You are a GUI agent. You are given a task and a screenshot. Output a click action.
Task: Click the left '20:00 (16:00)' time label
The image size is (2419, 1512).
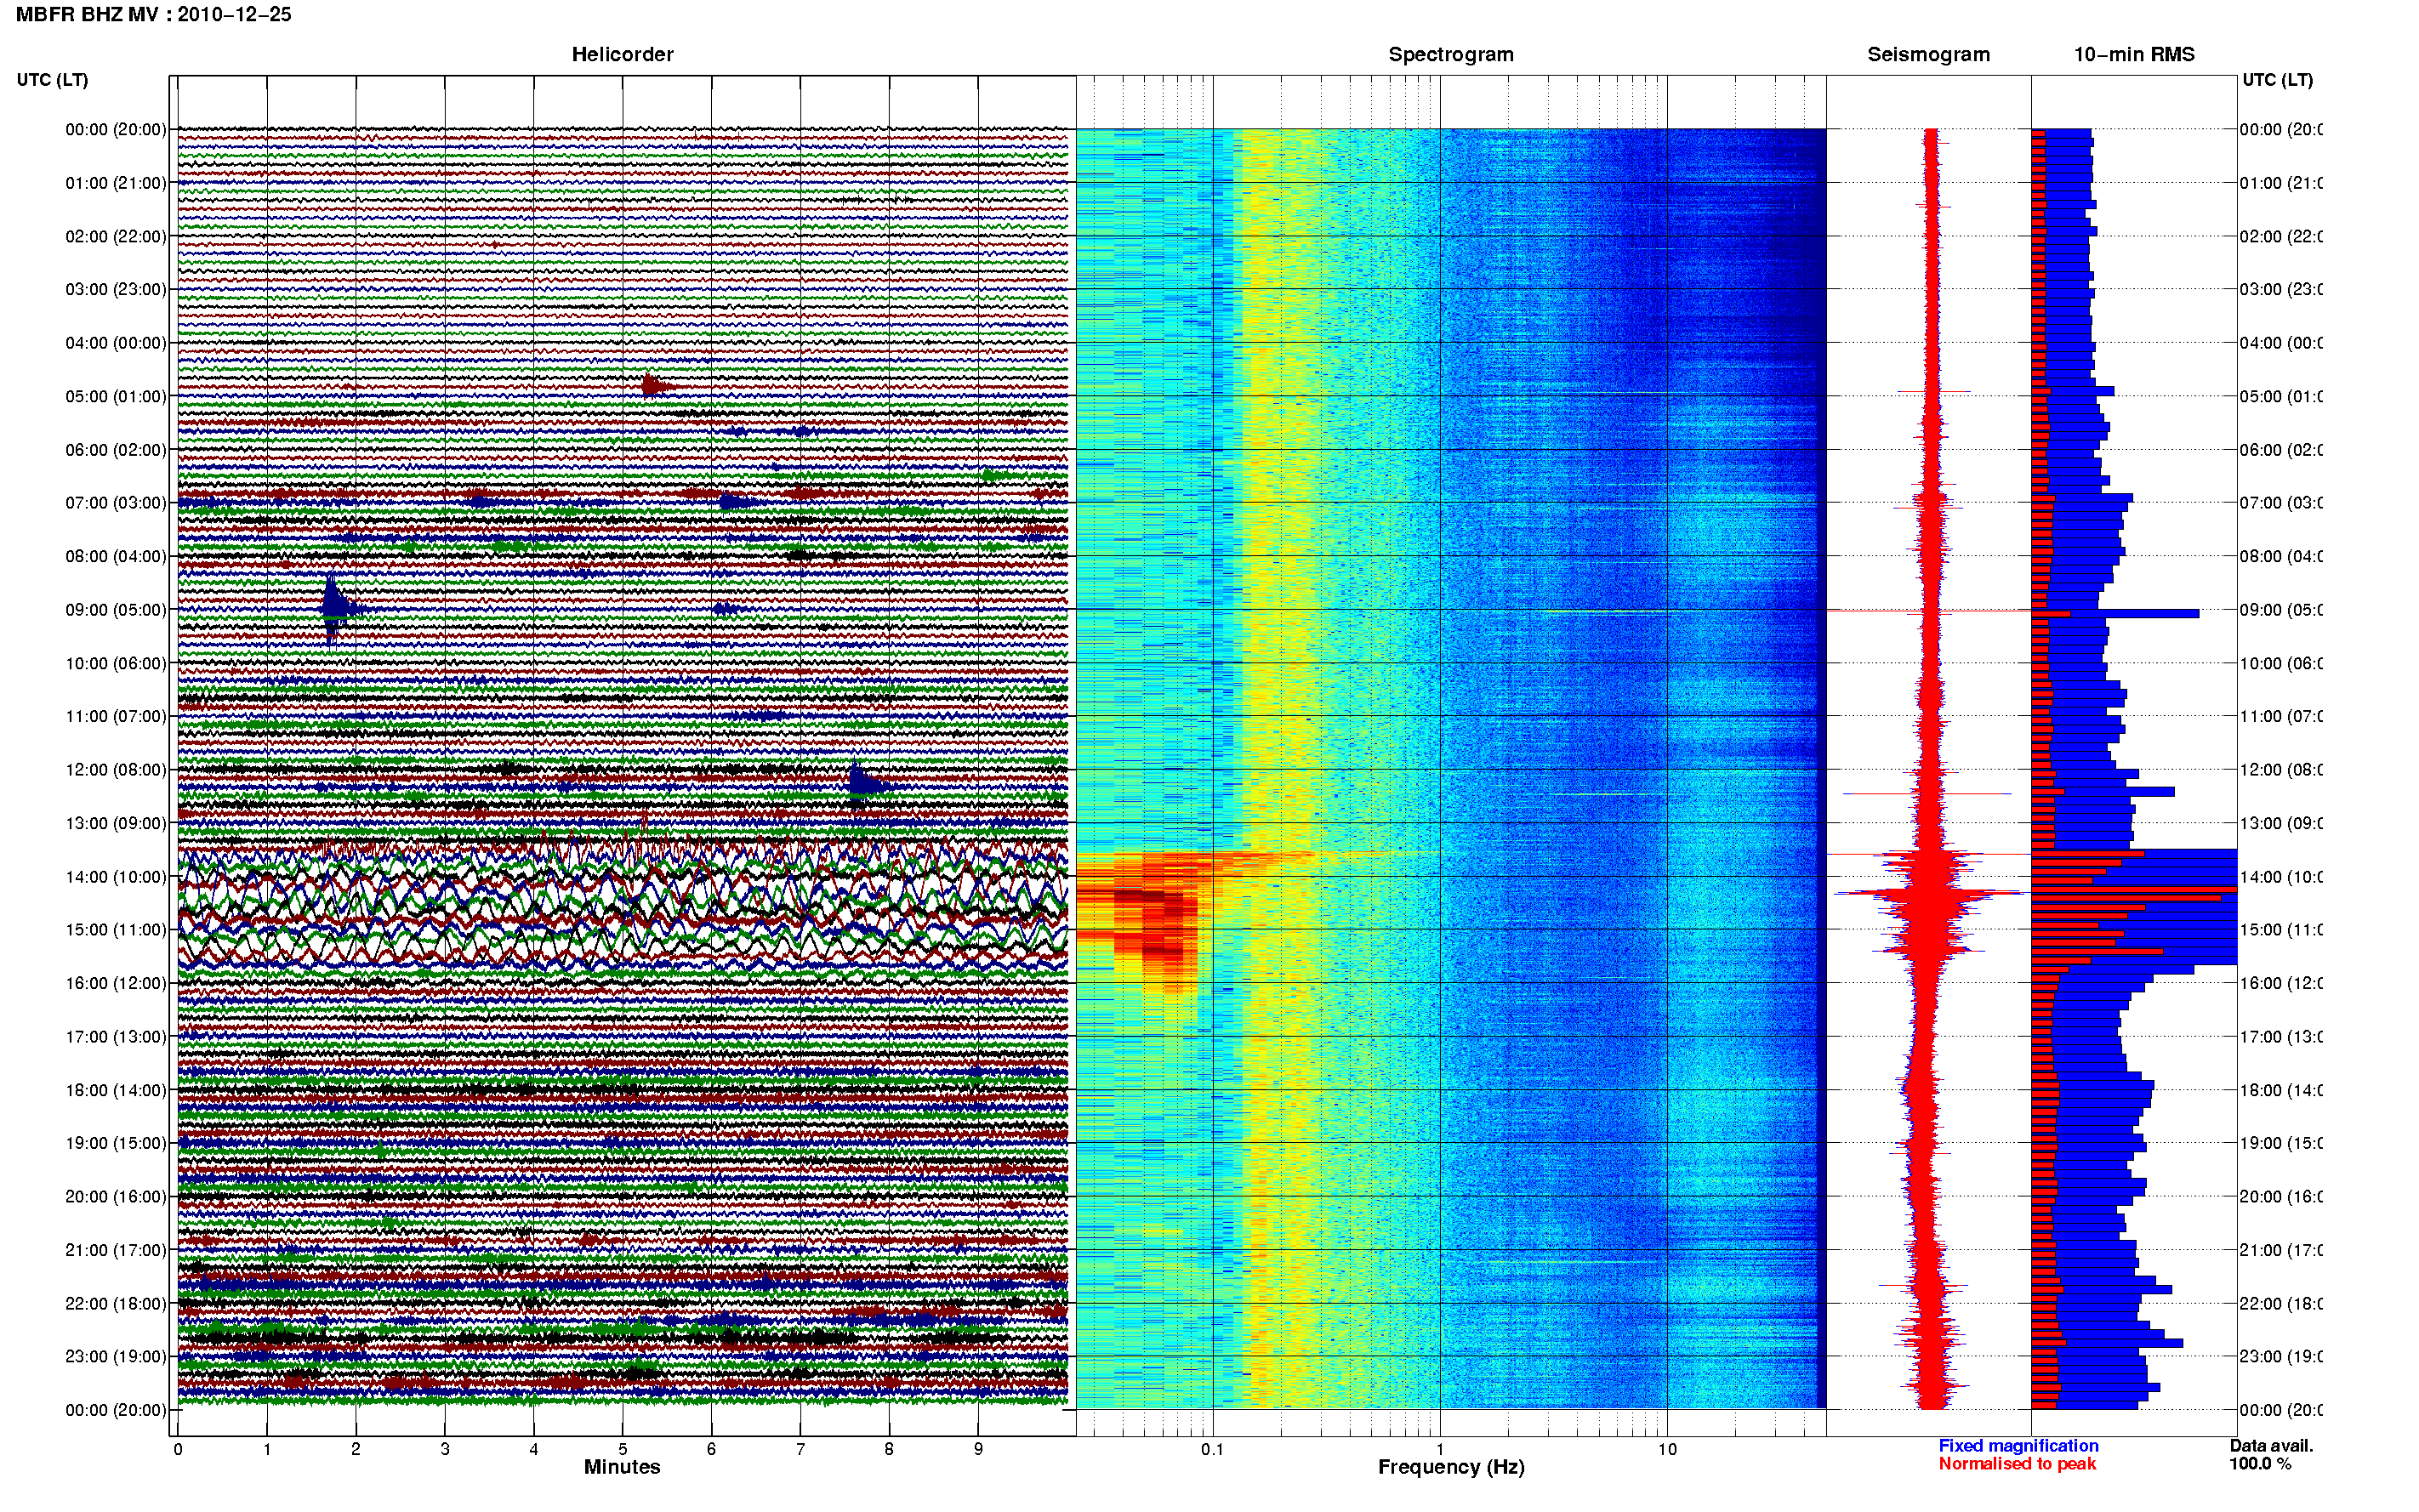[x=116, y=1197]
